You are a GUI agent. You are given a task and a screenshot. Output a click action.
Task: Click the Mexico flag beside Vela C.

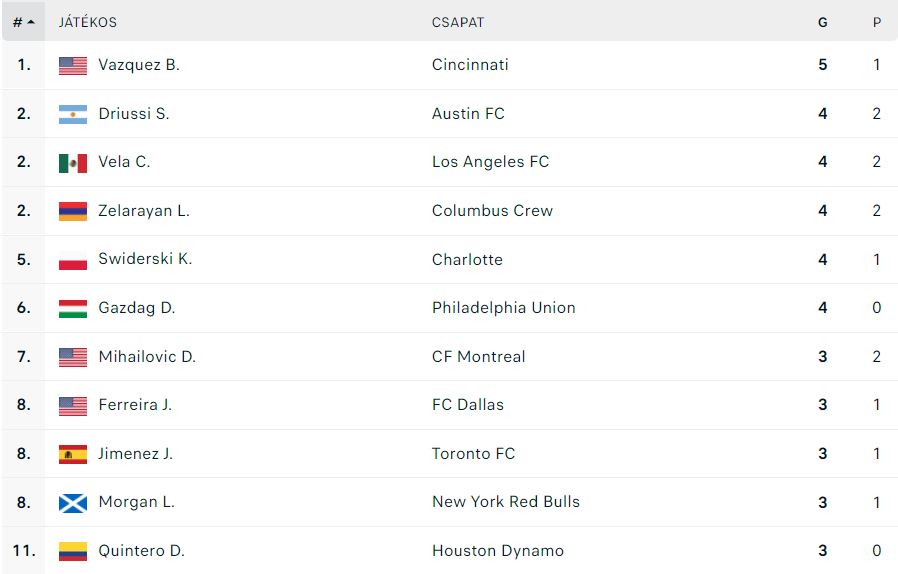pyautogui.click(x=73, y=163)
